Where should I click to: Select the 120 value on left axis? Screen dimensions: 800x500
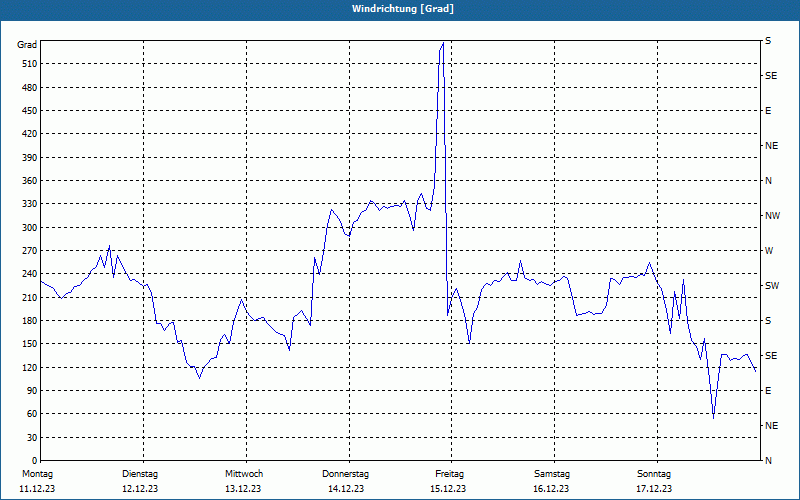30,367
